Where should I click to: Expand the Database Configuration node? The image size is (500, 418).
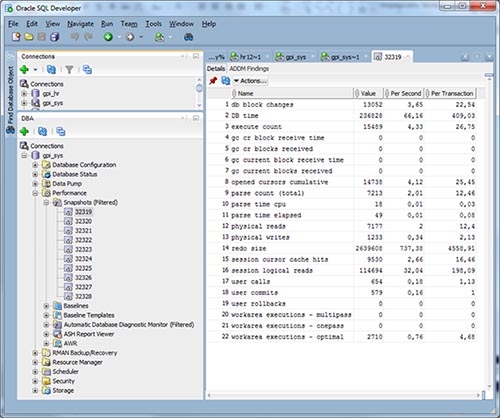point(35,165)
